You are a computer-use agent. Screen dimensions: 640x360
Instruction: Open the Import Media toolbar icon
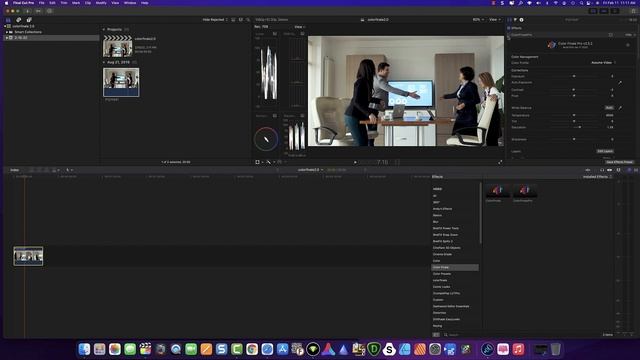28,11
